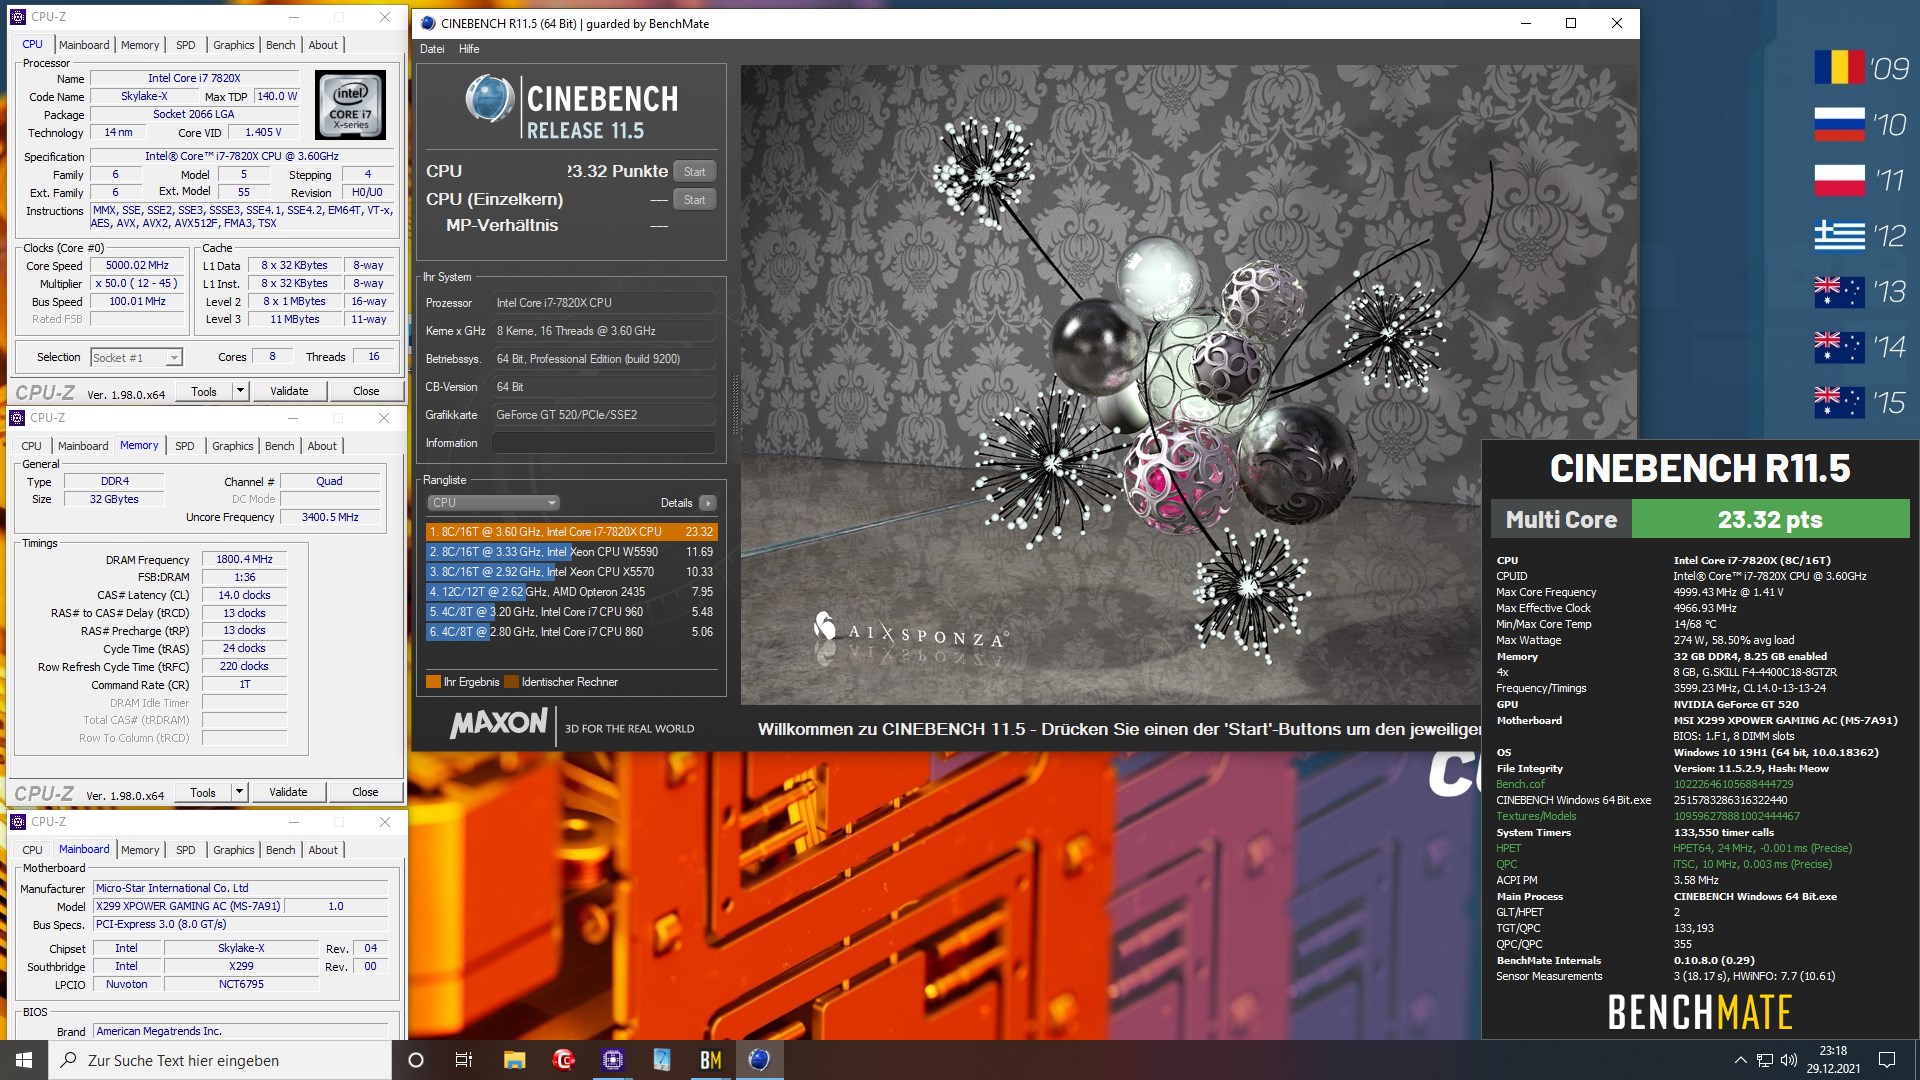1920x1080 pixels.
Task: Switch to CPU-Z via taskbar icon
Action: pyautogui.click(x=612, y=1060)
